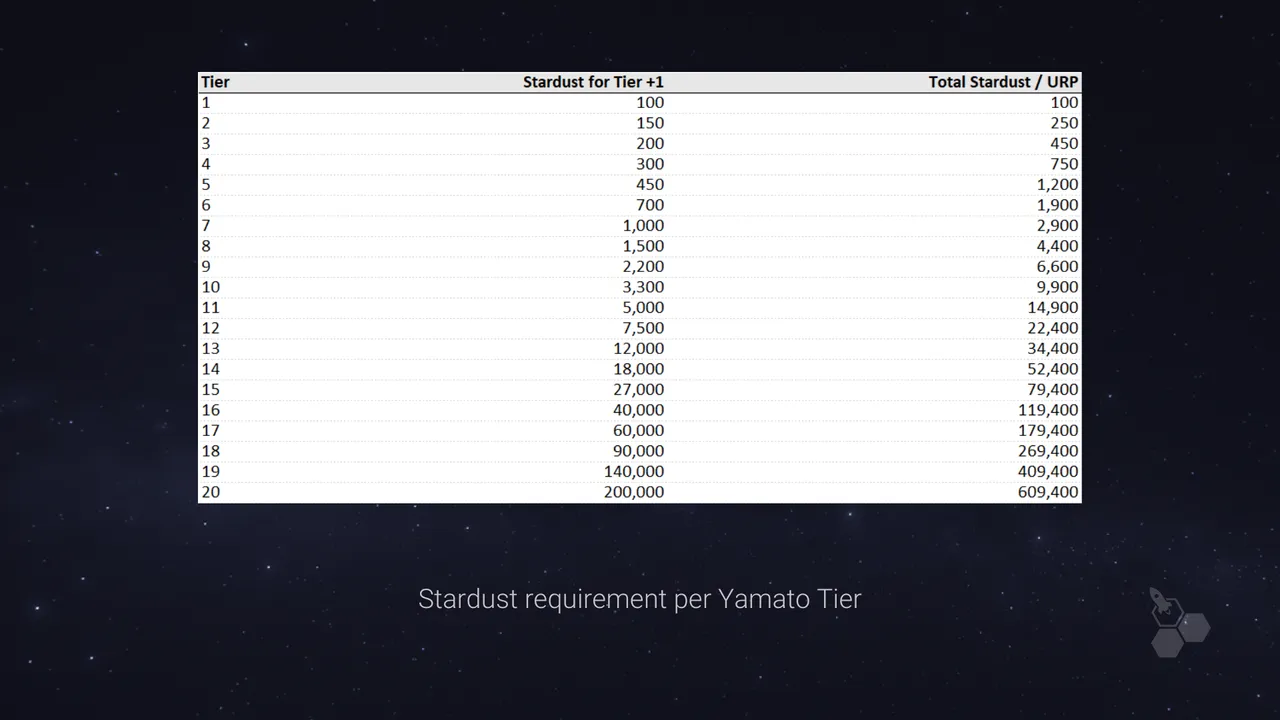
Task: Select Tier 5's Stardust for Tier +1 value 450
Action: click(650, 184)
